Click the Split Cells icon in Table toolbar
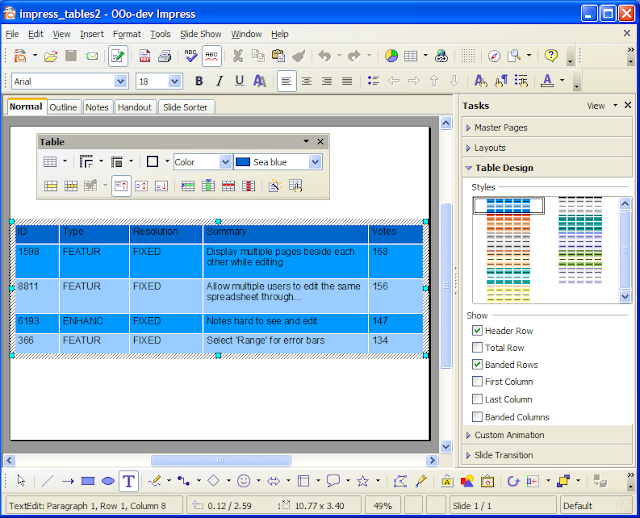This screenshot has width=640, height=518. [71, 186]
